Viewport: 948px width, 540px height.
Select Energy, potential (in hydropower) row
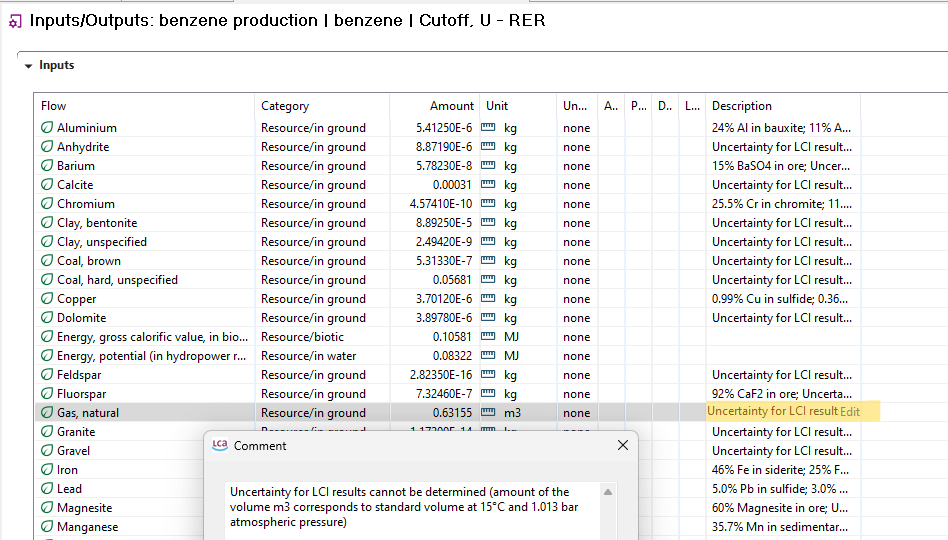pos(447,356)
